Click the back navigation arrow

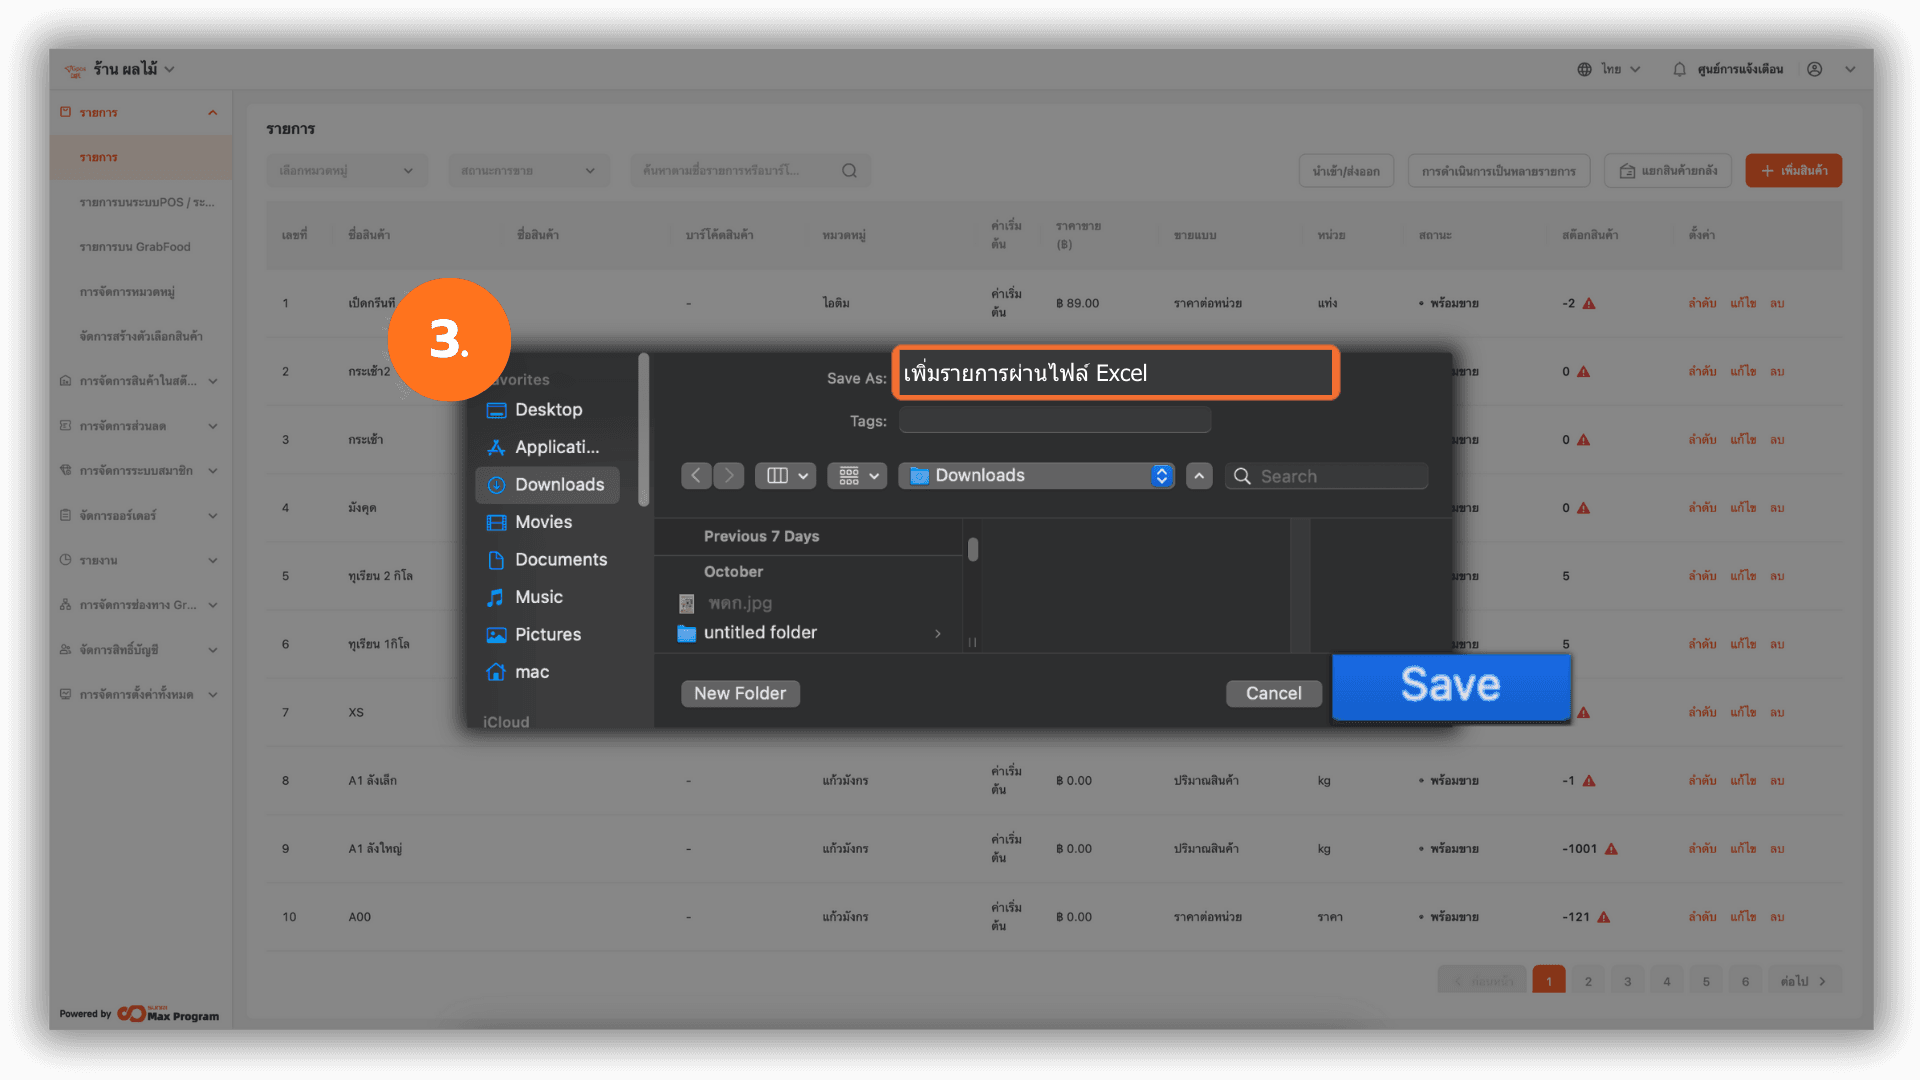click(696, 476)
